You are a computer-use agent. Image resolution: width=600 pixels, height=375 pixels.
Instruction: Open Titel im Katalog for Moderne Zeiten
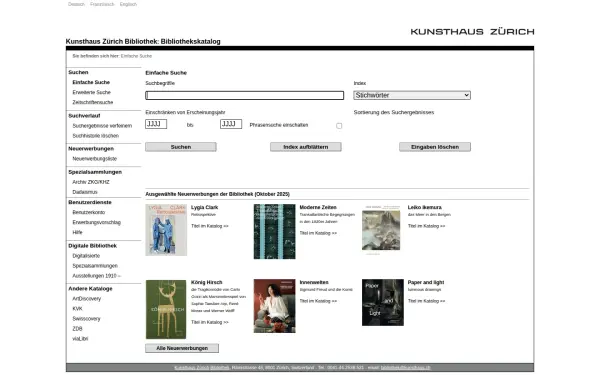coord(318,233)
